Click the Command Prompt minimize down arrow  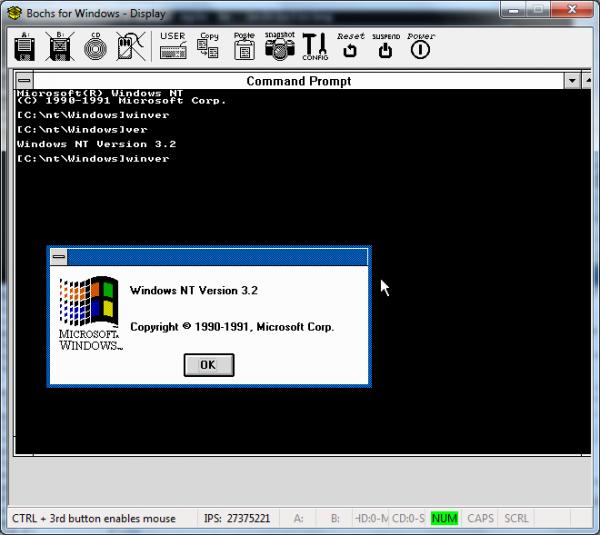(x=572, y=81)
